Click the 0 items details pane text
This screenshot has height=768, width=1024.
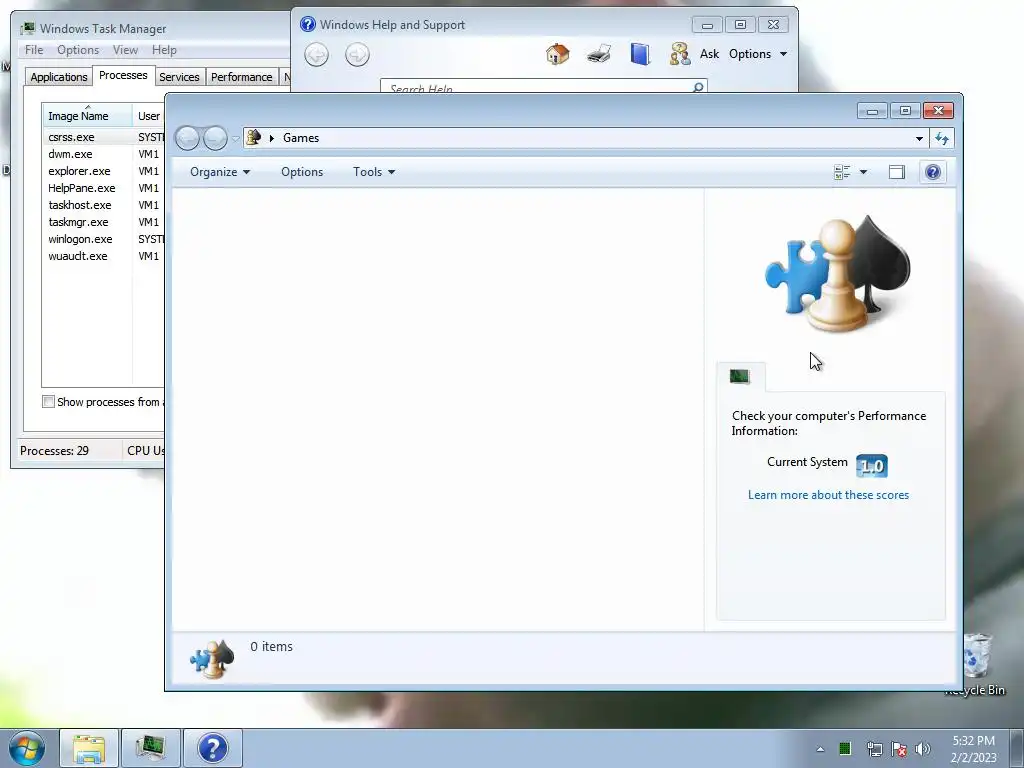point(272,647)
